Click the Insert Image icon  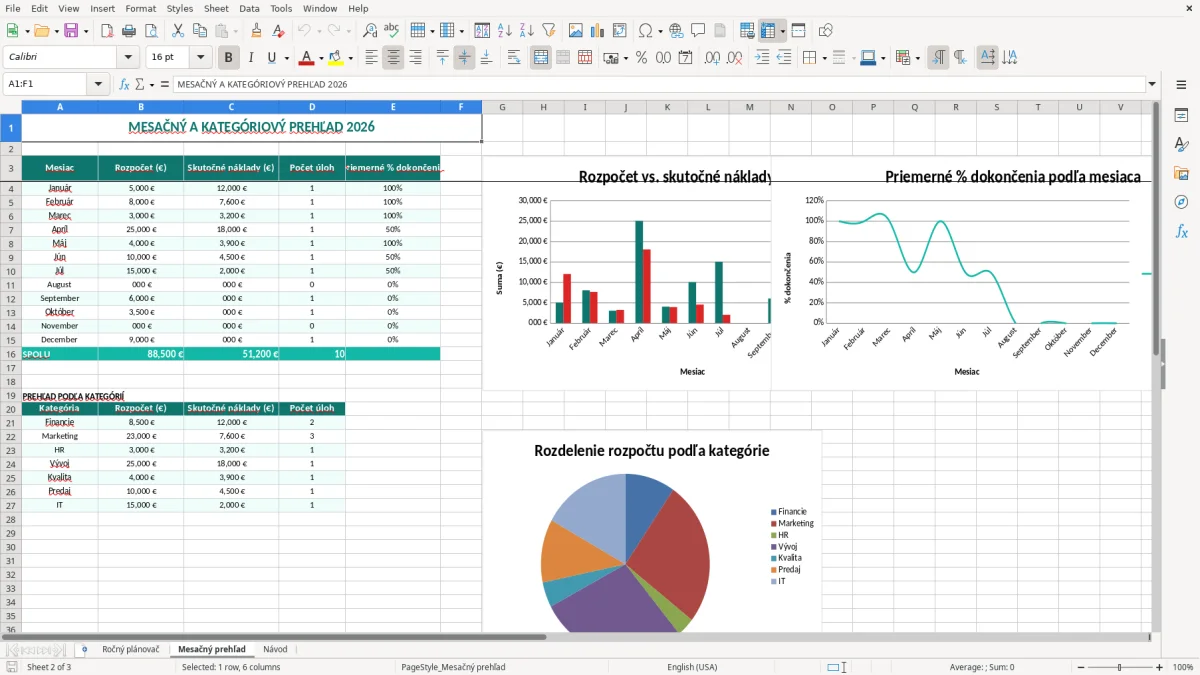coord(577,31)
